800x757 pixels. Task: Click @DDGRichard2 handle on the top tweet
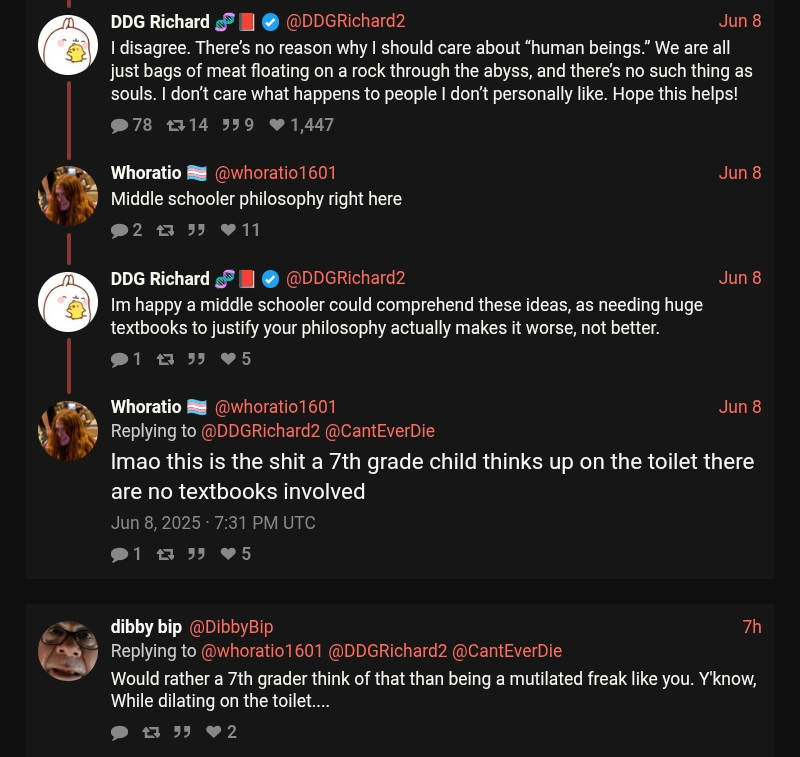click(346, 21)
